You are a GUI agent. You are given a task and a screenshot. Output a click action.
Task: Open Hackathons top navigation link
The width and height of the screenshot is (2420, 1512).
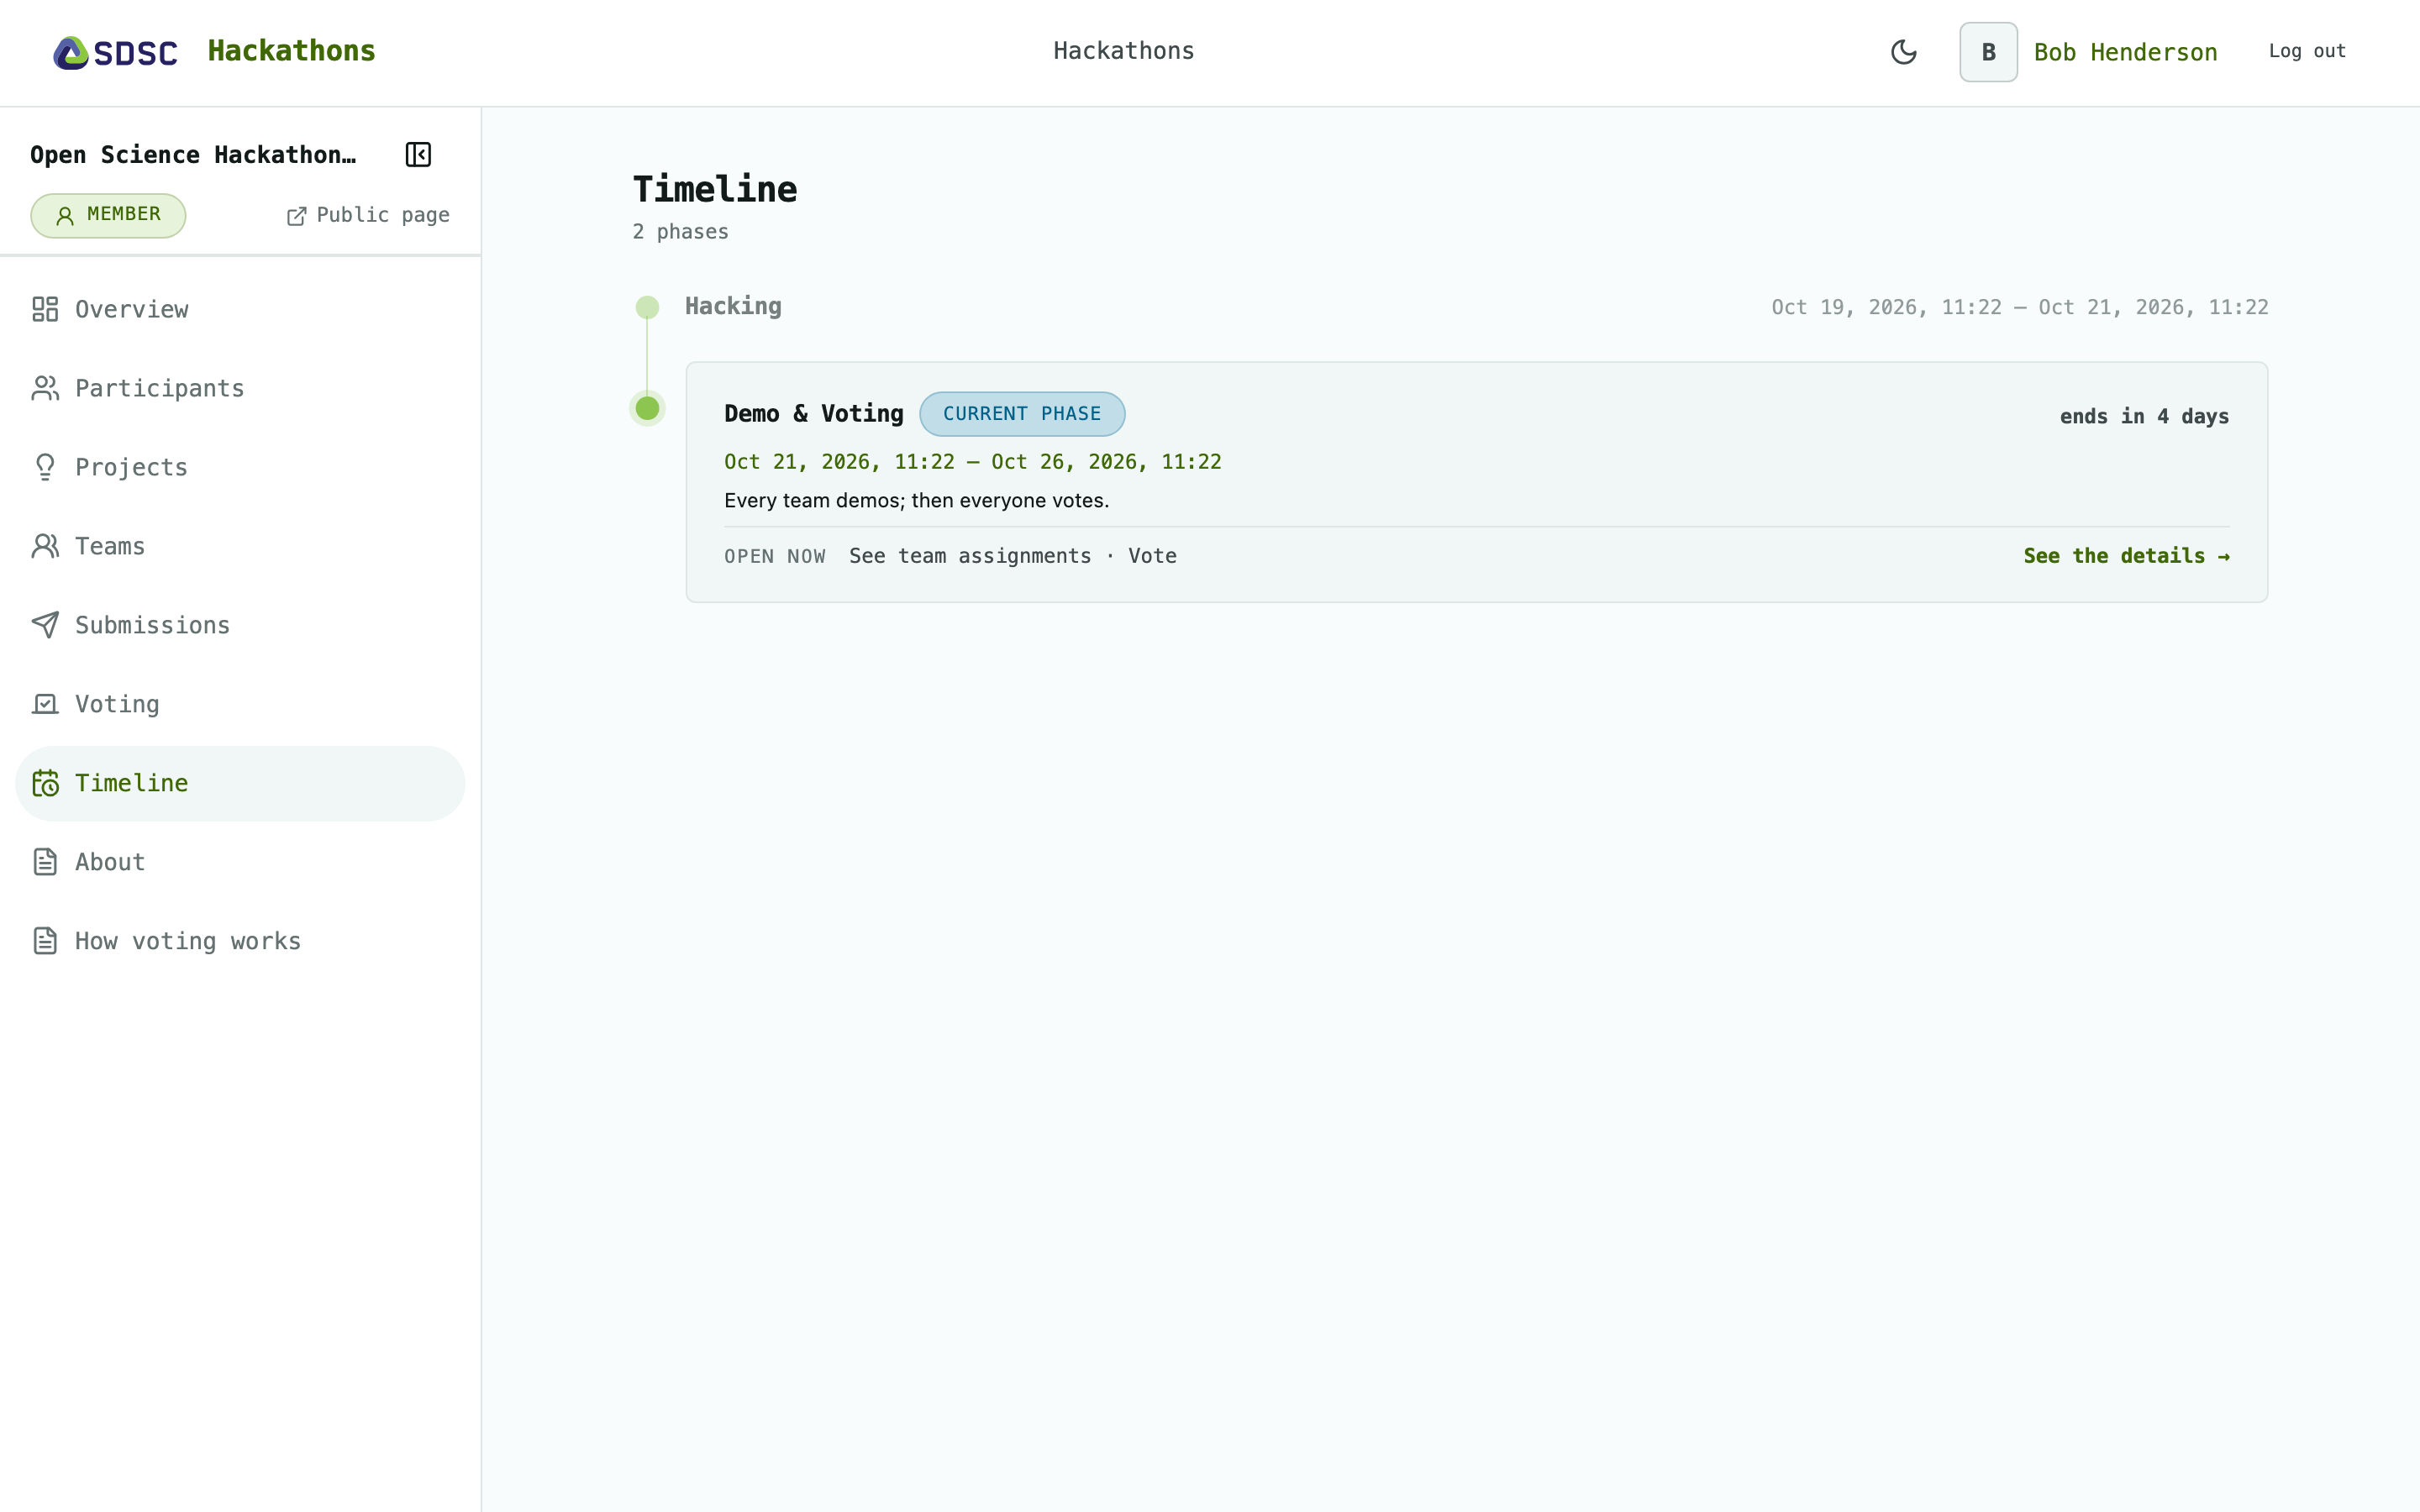[1123, 51]
